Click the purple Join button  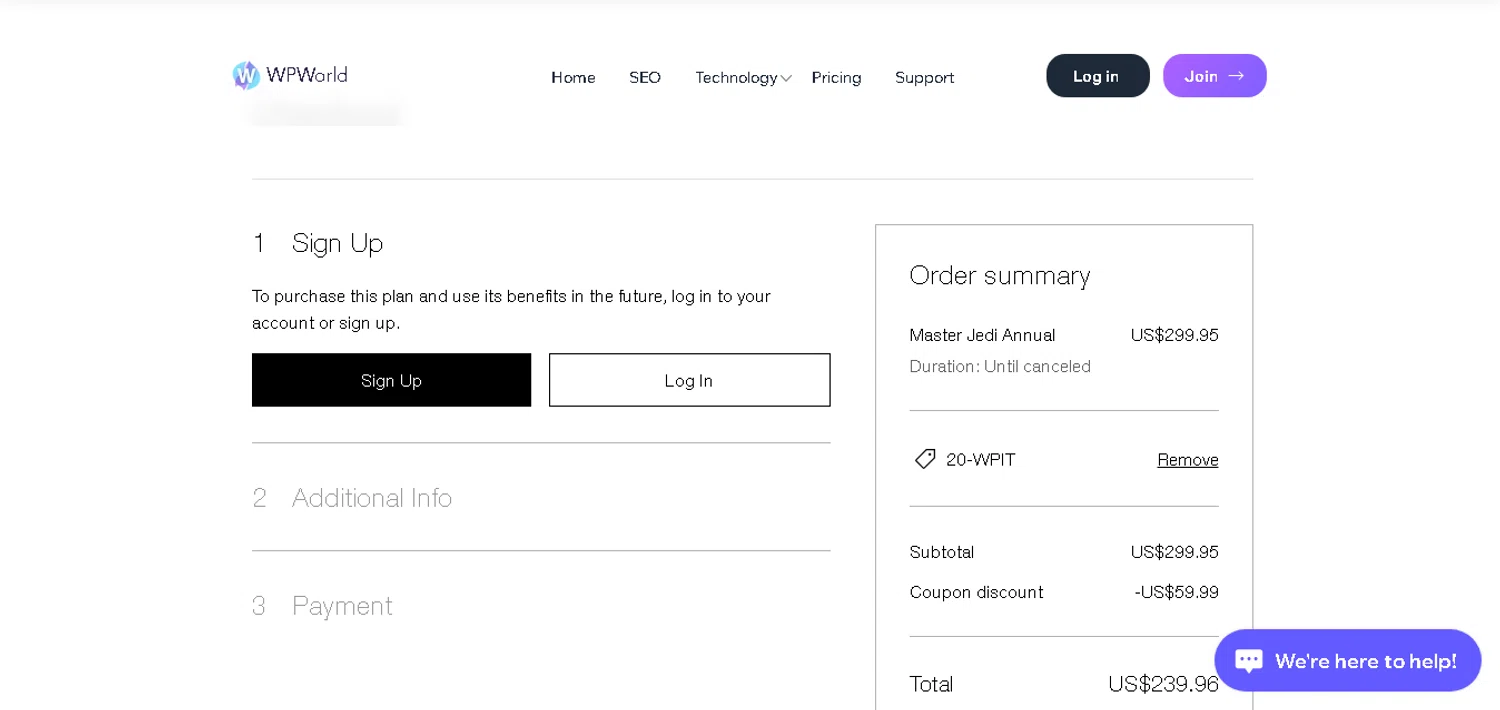(x=1215, y=76)
